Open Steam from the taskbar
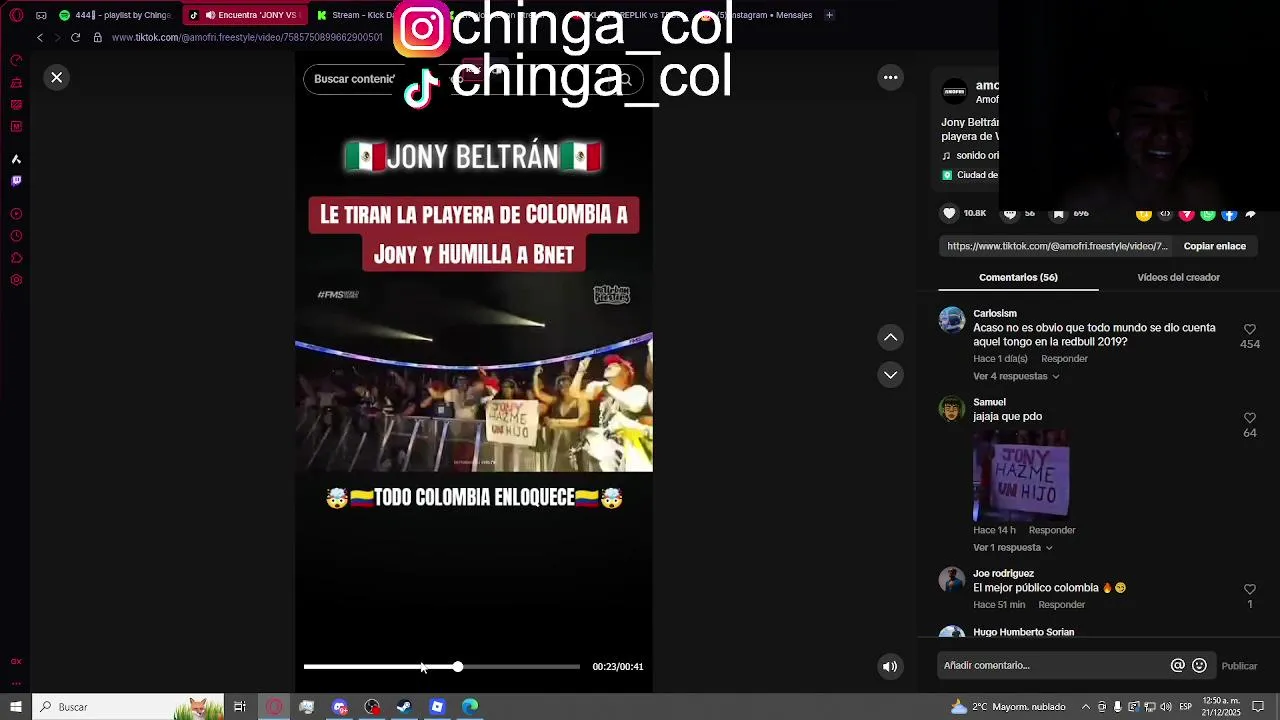Image resolution: width=1280 pixels, height=720 pixels. click(x=404, y=707)
